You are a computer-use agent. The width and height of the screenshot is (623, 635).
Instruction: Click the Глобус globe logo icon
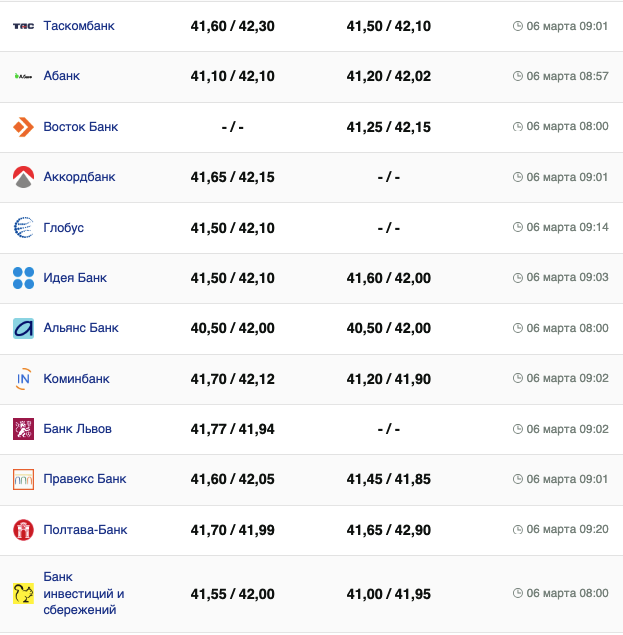23,228
